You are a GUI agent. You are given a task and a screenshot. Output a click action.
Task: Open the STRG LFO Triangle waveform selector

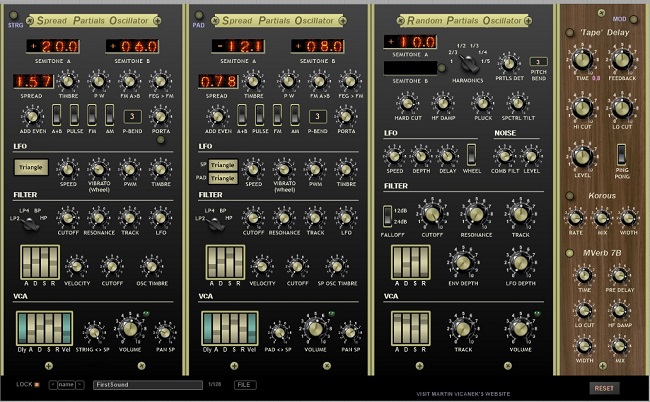click(29, 168)
